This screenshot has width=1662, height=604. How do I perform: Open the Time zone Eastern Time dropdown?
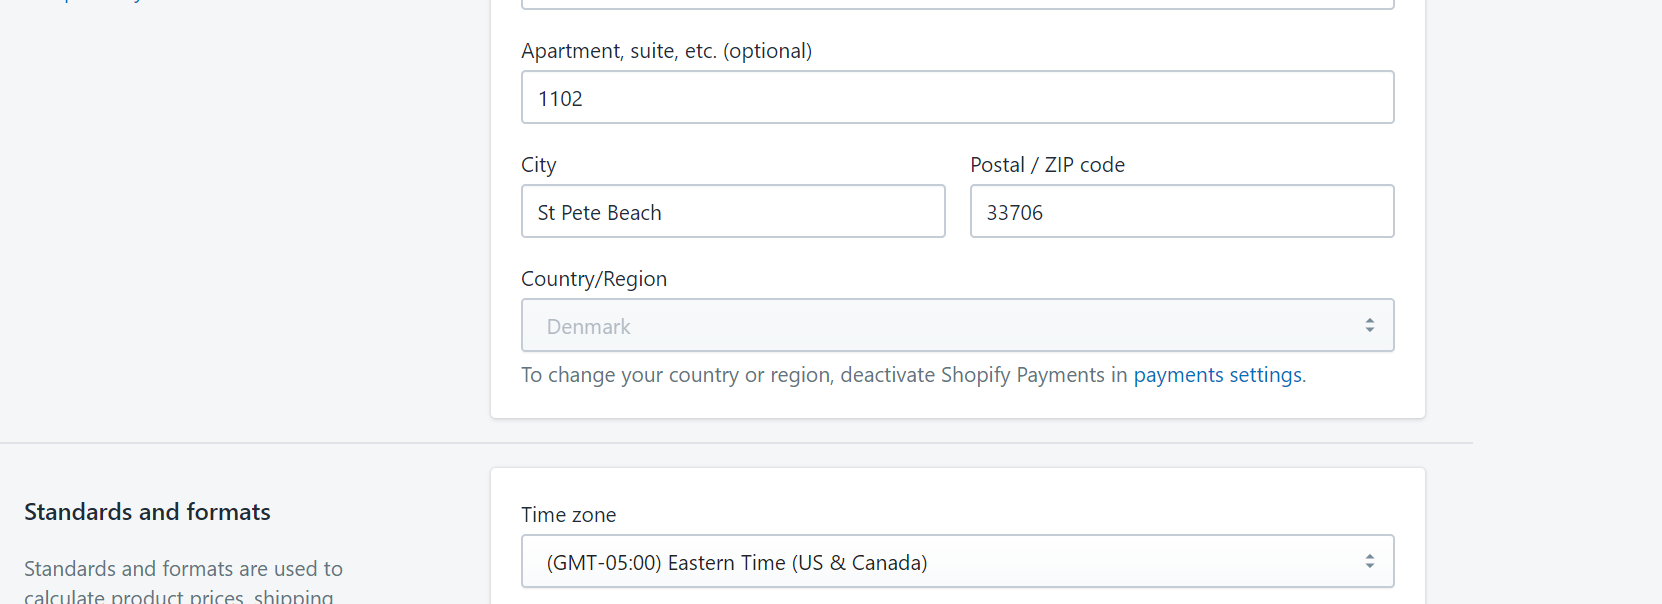940,562
